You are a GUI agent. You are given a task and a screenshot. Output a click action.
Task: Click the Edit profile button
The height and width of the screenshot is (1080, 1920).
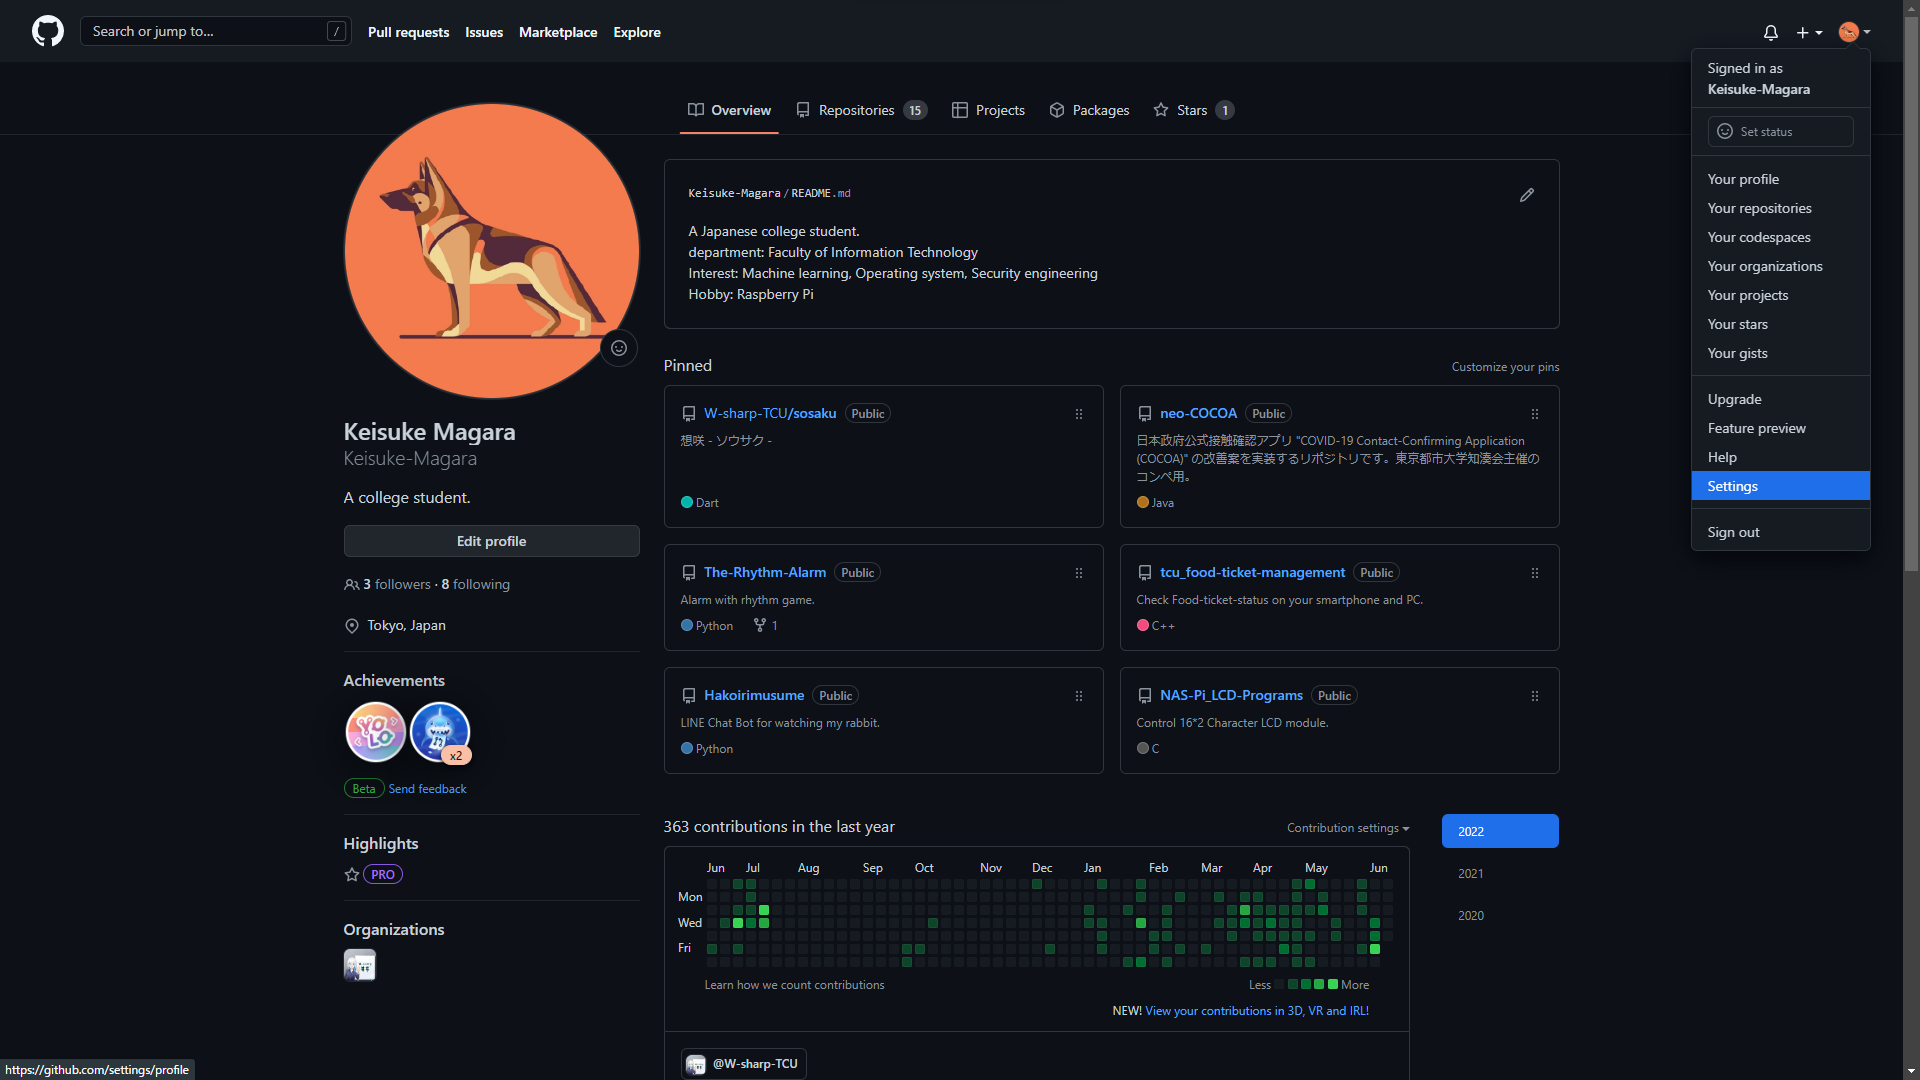click(x=491, y=541)
